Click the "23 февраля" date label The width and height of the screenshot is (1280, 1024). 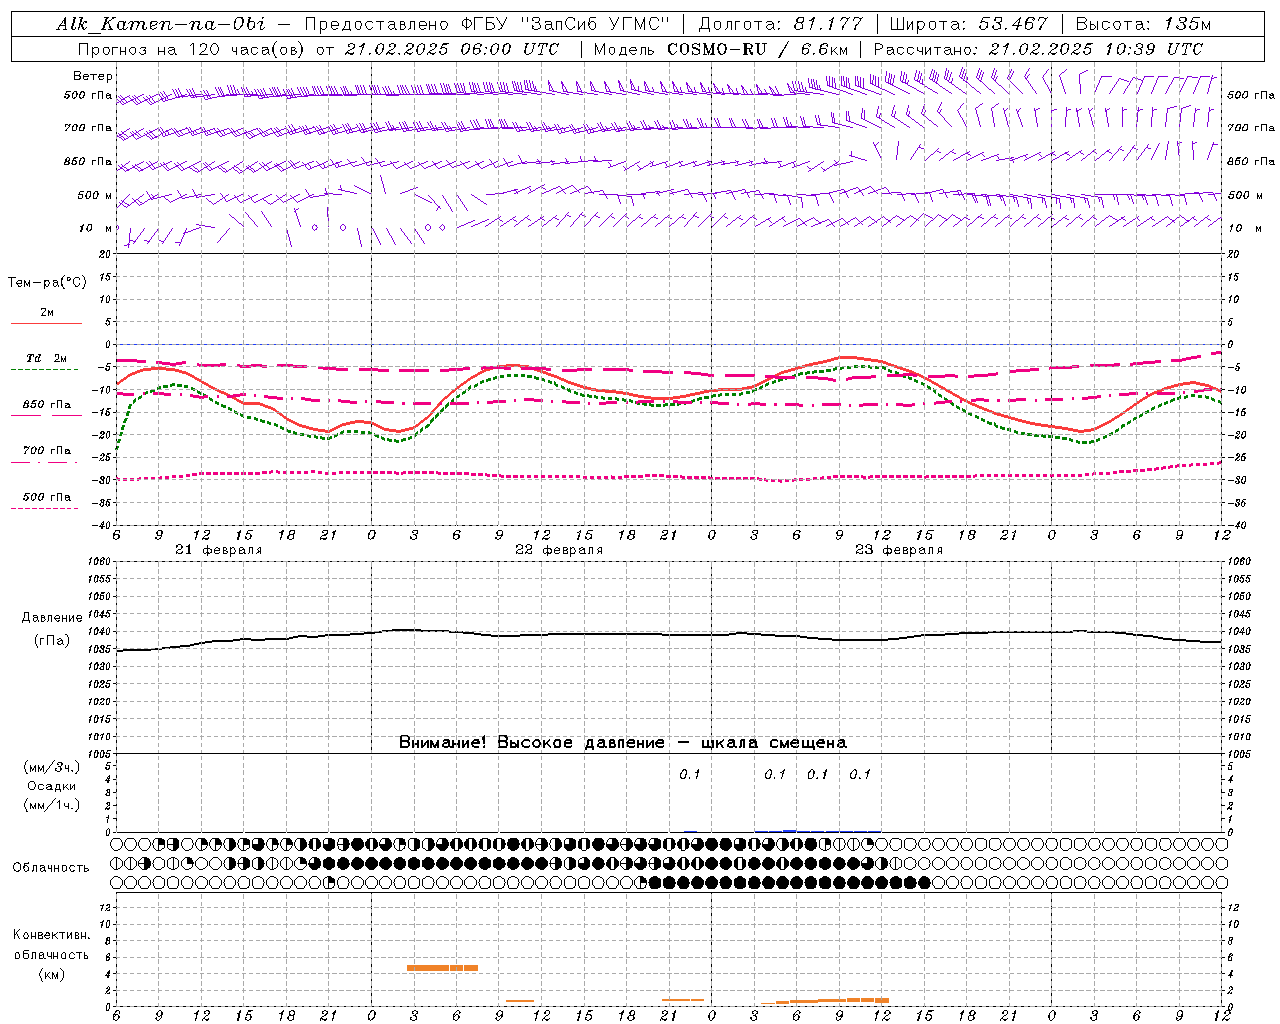[x=899, y=550]
